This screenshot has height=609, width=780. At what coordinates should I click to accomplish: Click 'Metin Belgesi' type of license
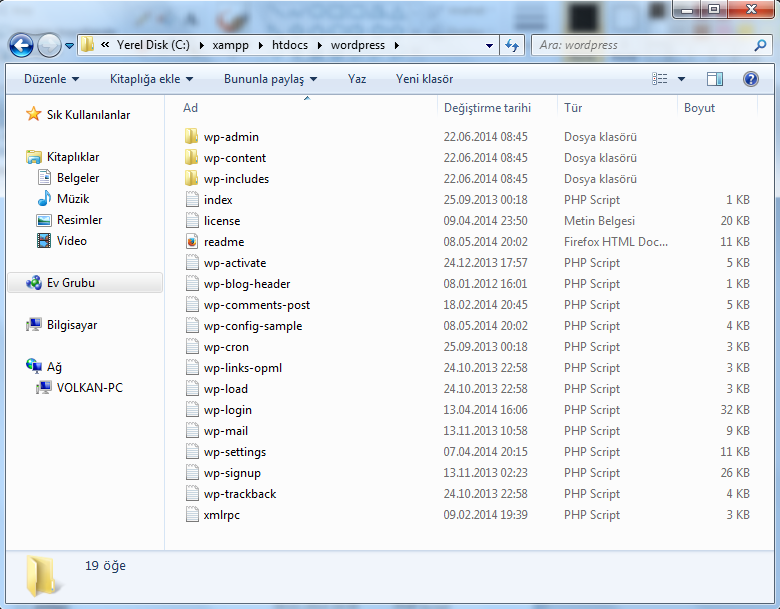pos(599,220)
